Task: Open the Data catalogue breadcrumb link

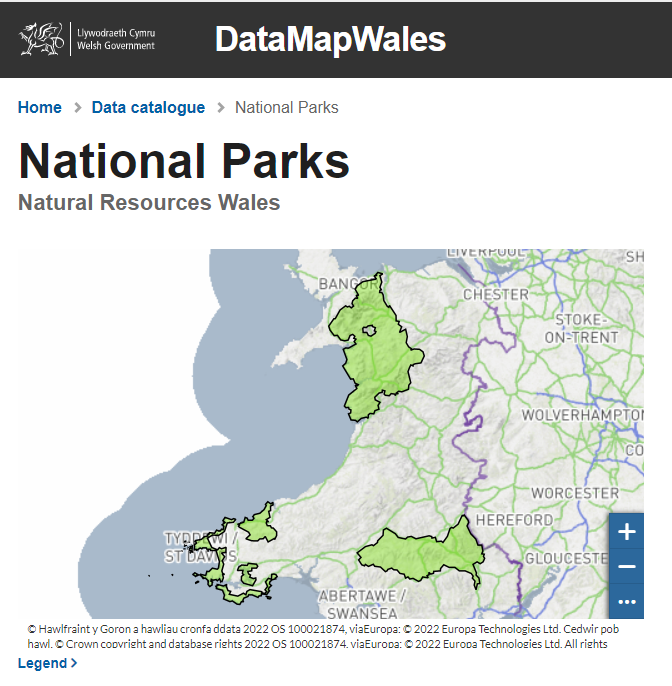Action: coord(148,107)
